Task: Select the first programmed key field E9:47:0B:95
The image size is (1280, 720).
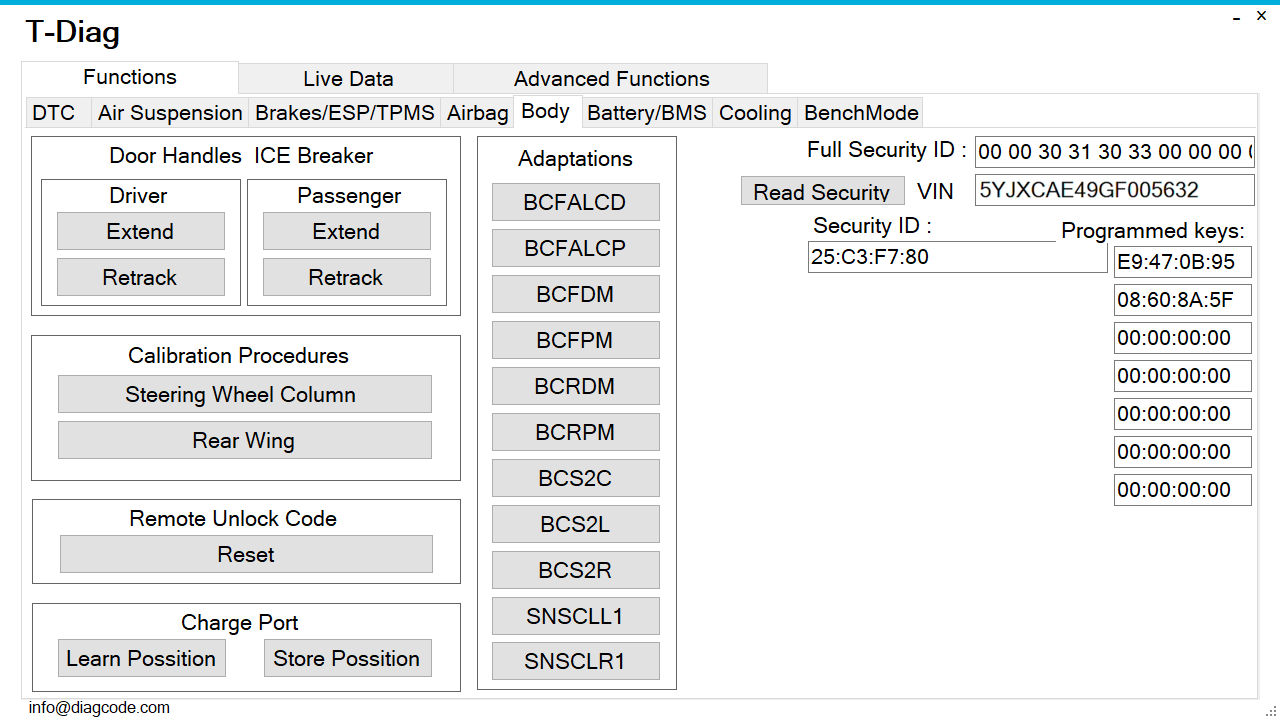Action: click(x=1183, y=262)
